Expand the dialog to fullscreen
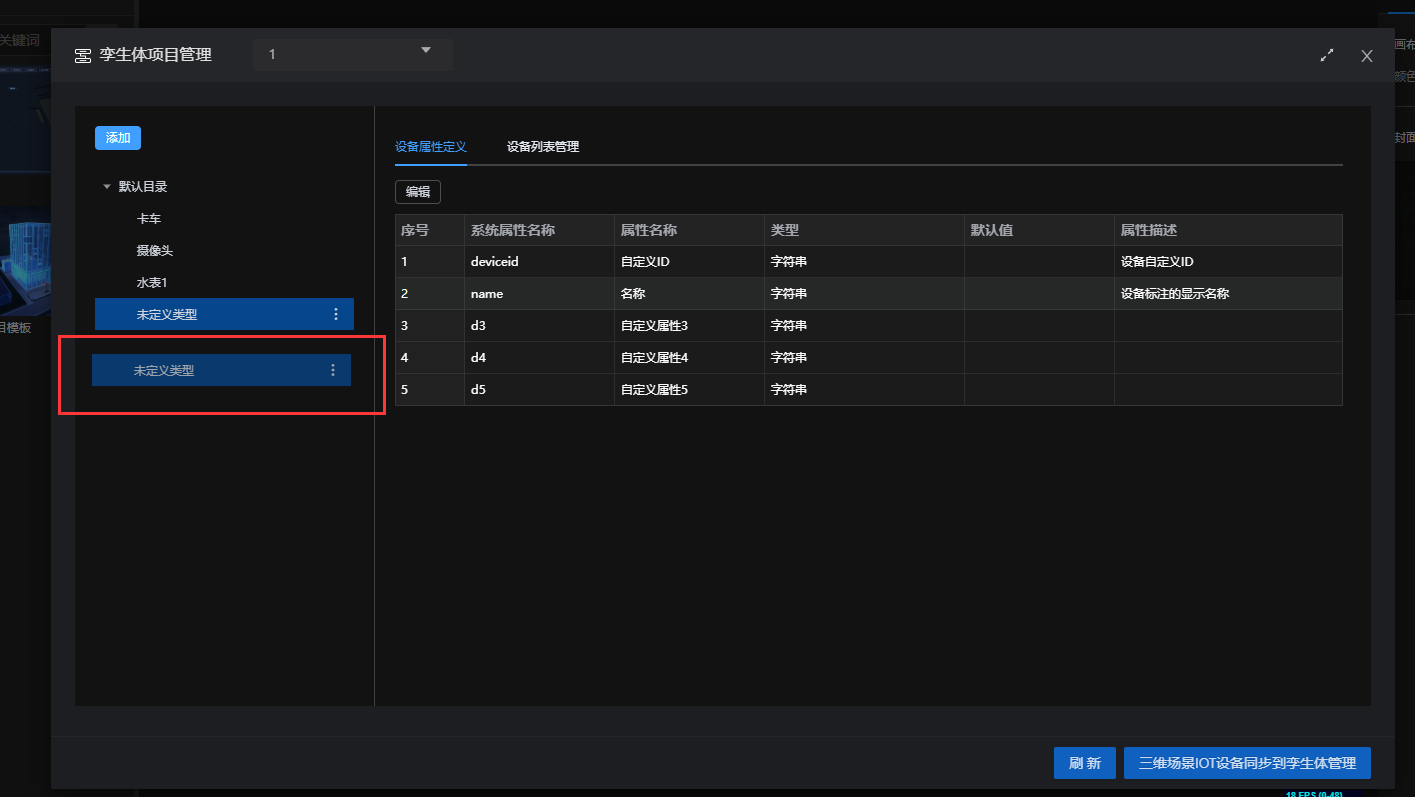The width and height of the screenshot is (1415, 797). click(x=1327, y=56)
